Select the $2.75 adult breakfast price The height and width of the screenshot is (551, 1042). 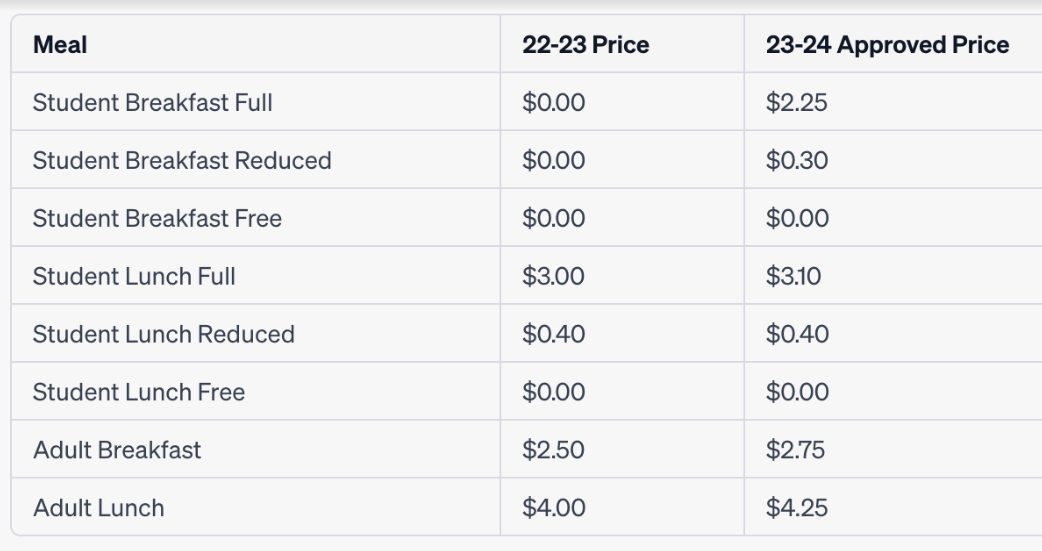795,449
